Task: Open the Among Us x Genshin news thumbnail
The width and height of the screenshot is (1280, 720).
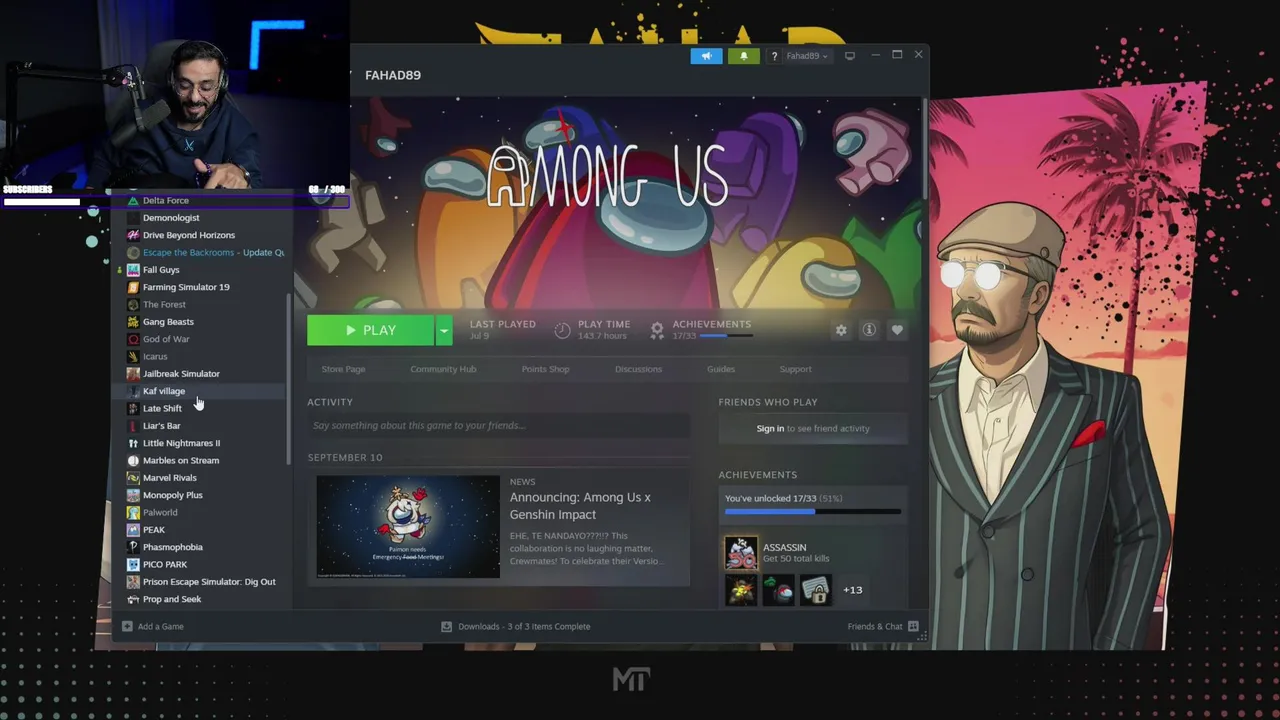Action: click(x=408, y=527)
